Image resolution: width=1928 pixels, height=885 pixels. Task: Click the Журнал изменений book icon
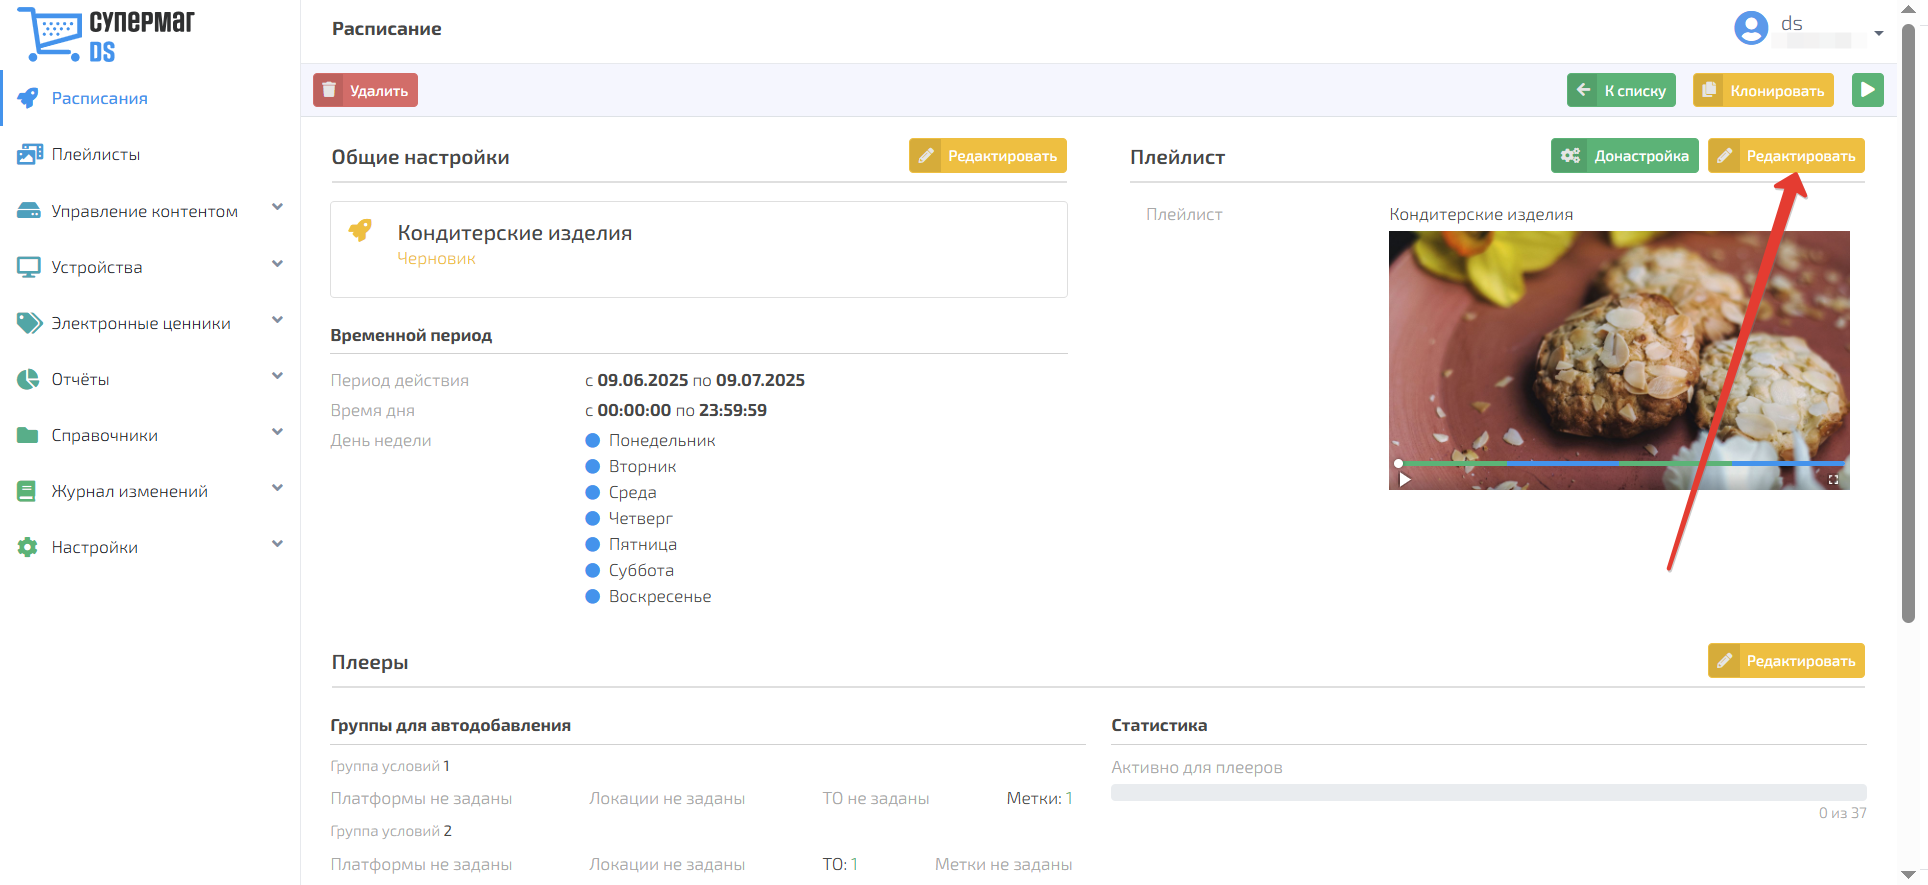pos(27,491)
